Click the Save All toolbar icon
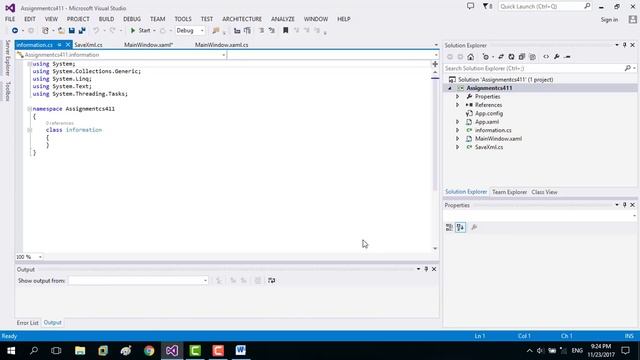640x360 pixels. click(x=82, y=31)
